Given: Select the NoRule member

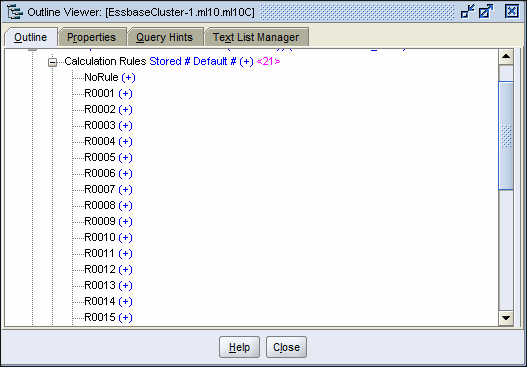Looking at the screenshot, I should pyautogui.click(x=110, y=77).
